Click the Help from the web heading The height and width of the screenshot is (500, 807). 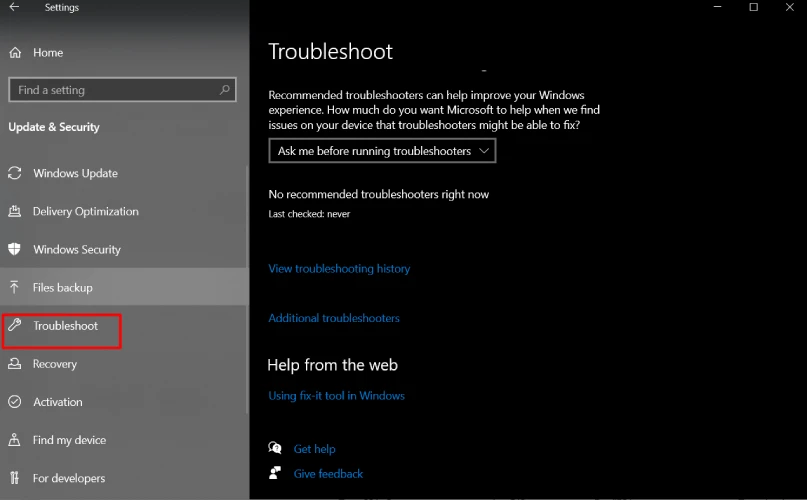click(332, 365)
